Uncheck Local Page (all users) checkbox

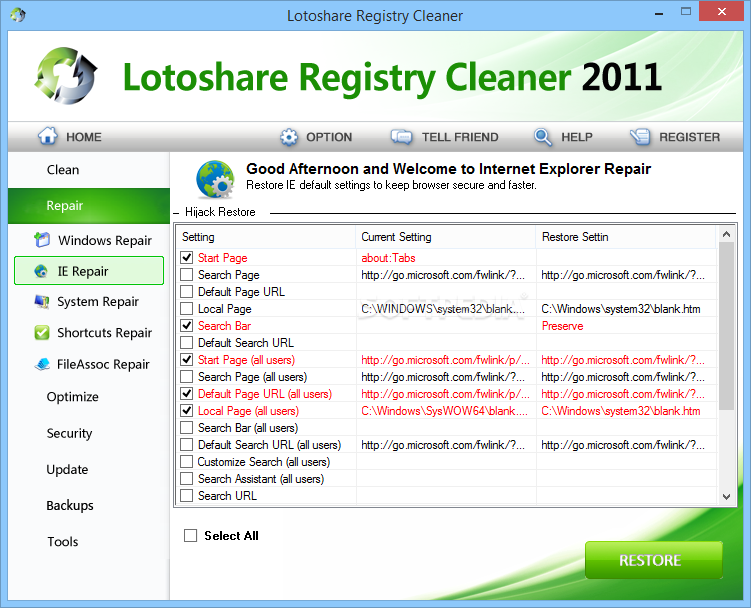(x=187, y=411)
